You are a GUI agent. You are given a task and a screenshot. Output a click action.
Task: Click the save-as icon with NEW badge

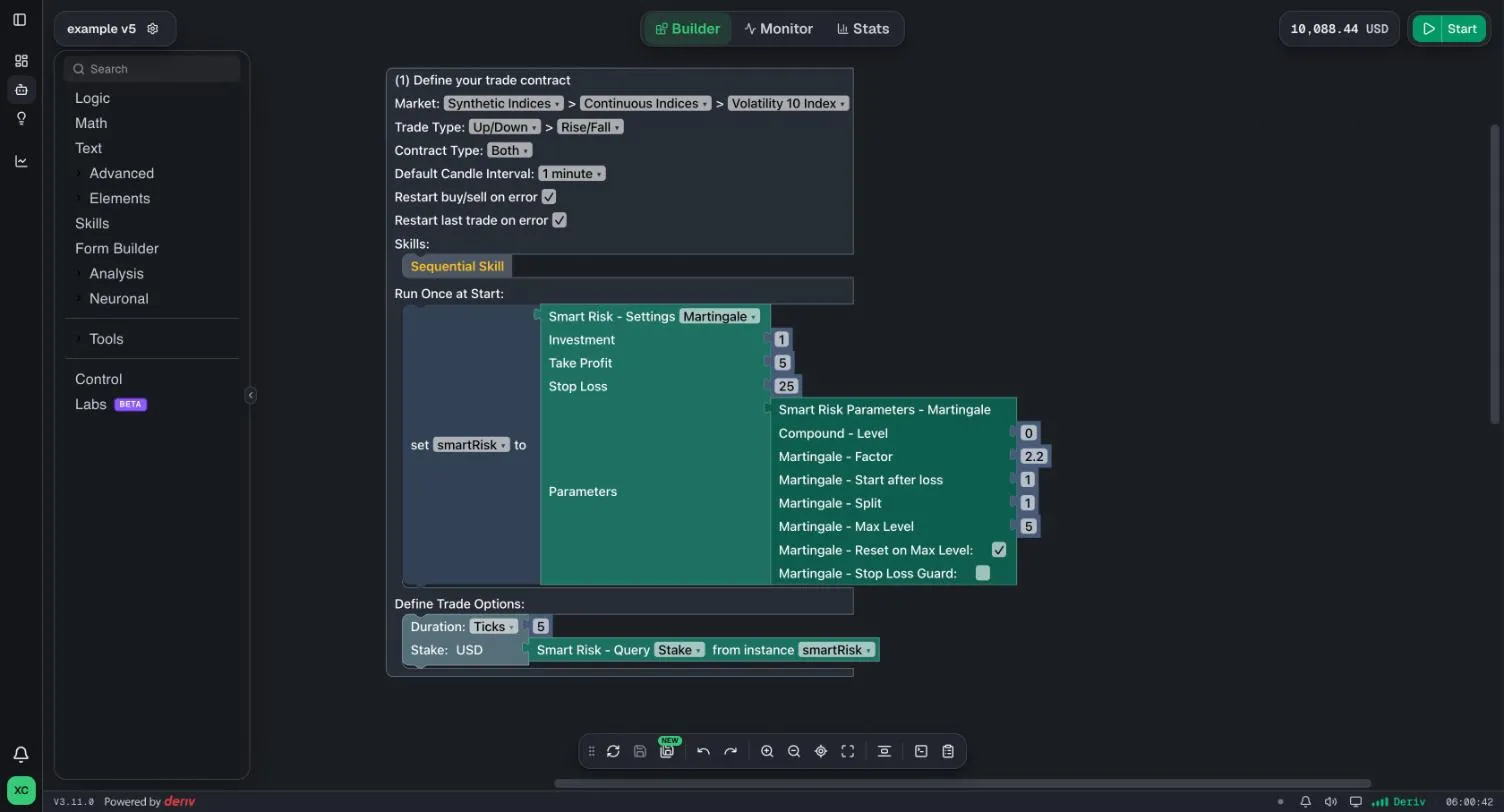(x=667, y=751)
